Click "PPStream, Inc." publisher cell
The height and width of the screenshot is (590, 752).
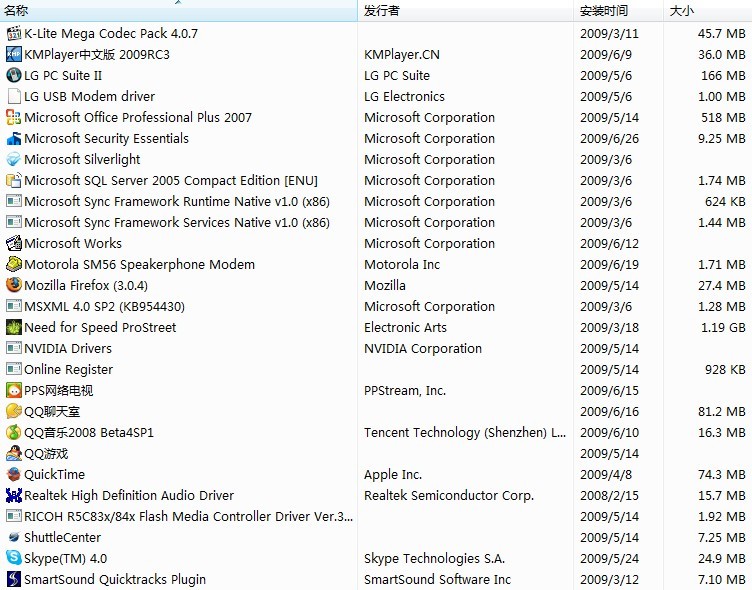click(405, 390)
